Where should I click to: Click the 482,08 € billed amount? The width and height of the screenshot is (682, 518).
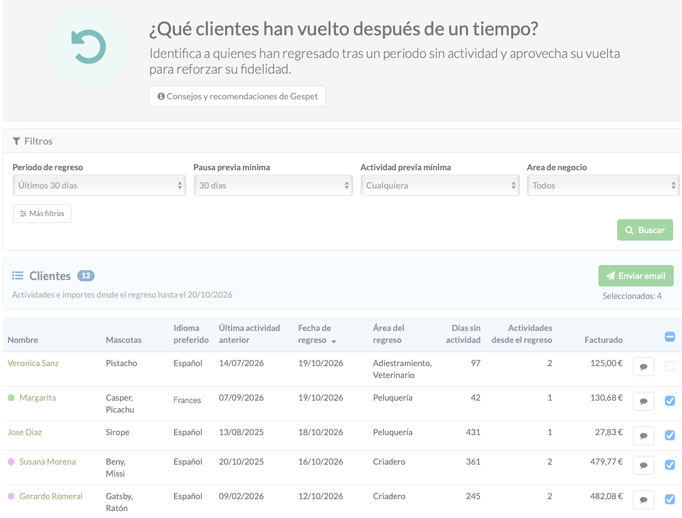coord(606,496)
